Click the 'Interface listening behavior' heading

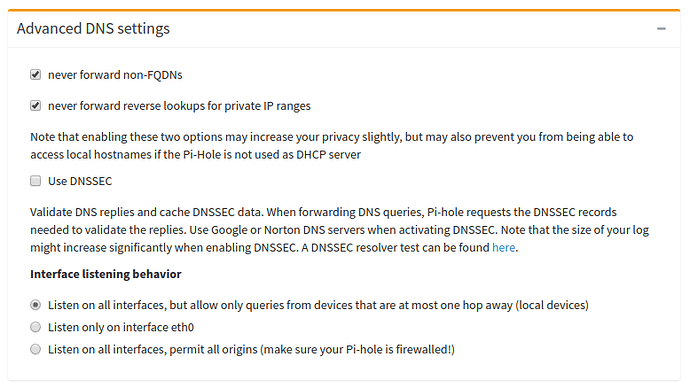point(106,274)
